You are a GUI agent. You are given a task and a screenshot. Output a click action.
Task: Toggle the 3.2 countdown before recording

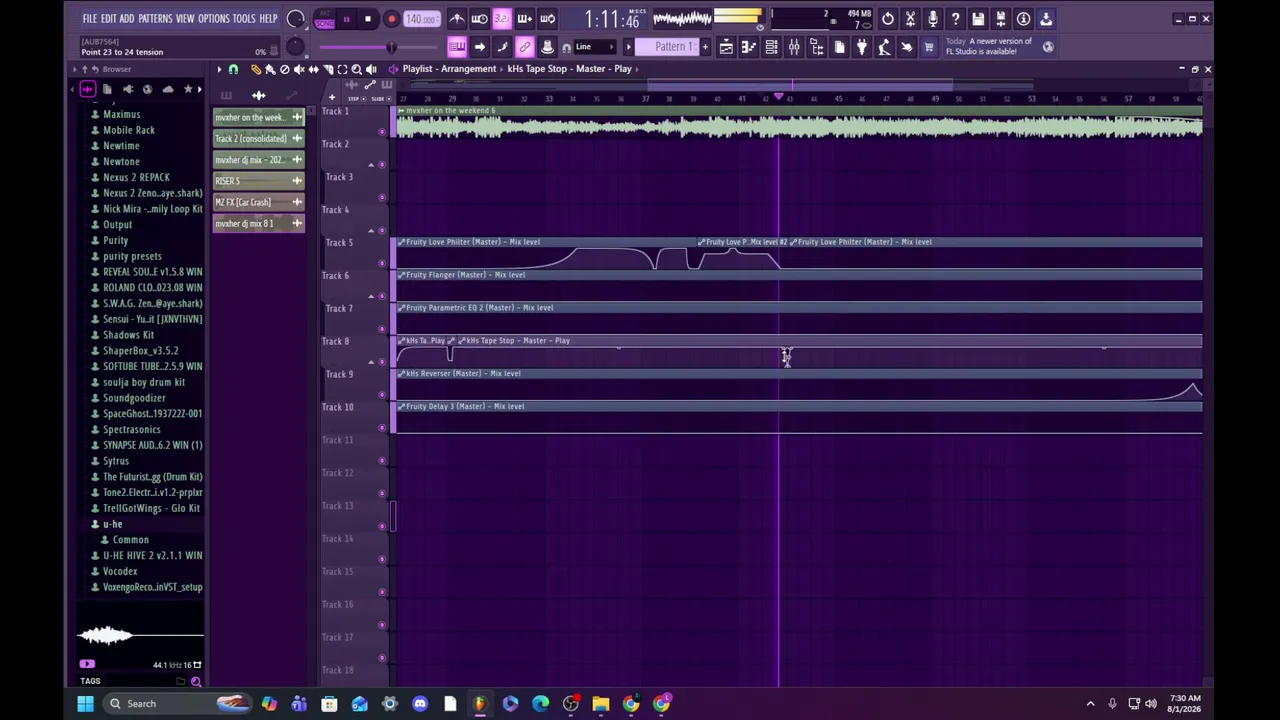coord(502,19)
